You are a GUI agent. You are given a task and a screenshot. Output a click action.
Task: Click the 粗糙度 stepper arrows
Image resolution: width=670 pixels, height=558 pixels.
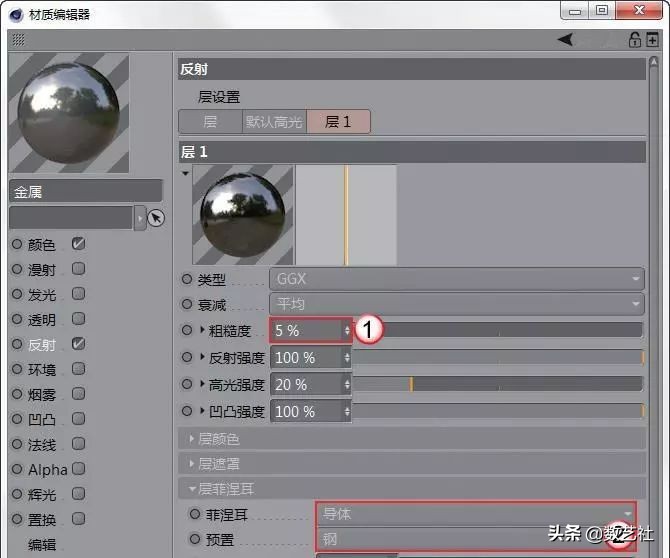point(347,330)
